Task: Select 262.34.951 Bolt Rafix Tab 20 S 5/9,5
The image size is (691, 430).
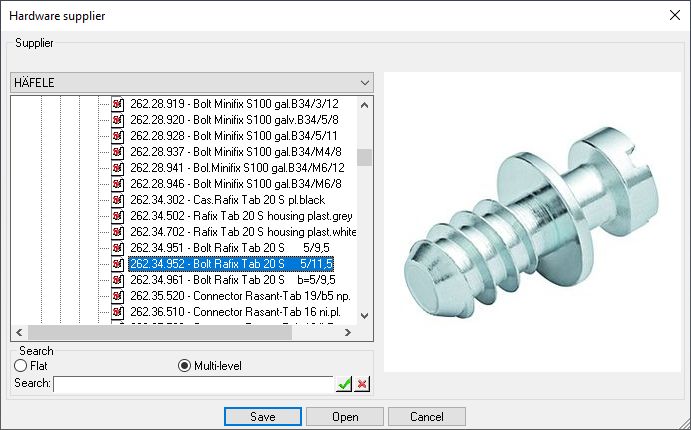Action: pos(230,248)
